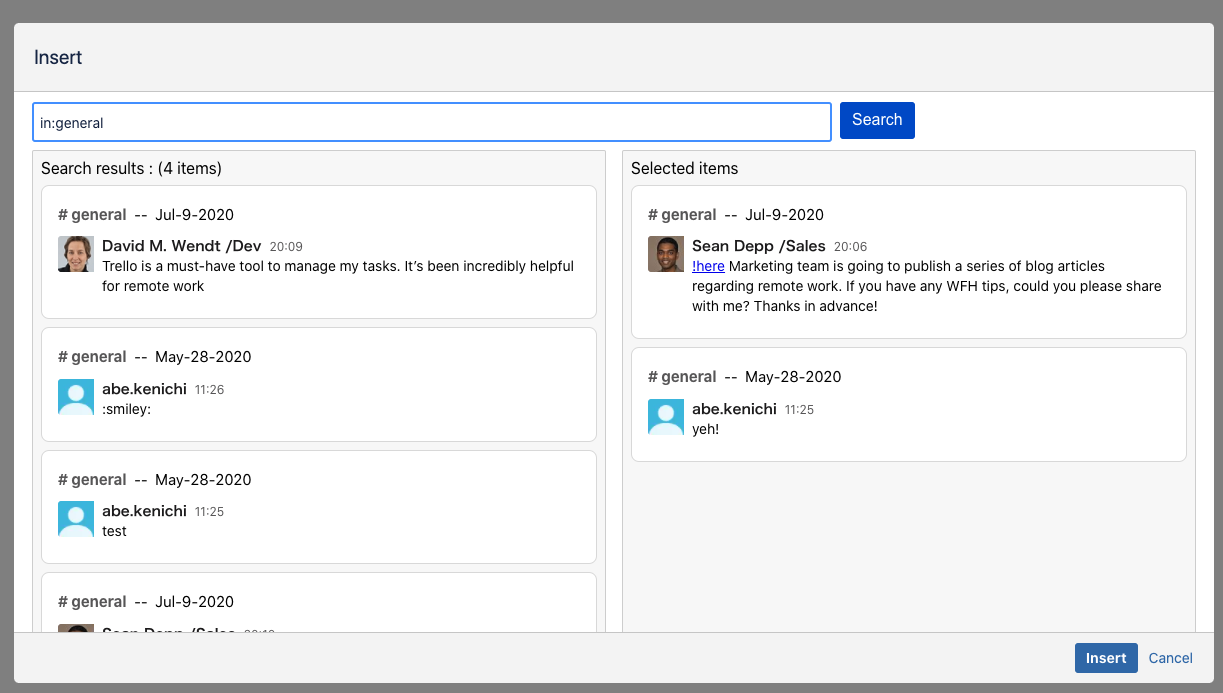Pick the test message text in search results

tap(114, 531)
